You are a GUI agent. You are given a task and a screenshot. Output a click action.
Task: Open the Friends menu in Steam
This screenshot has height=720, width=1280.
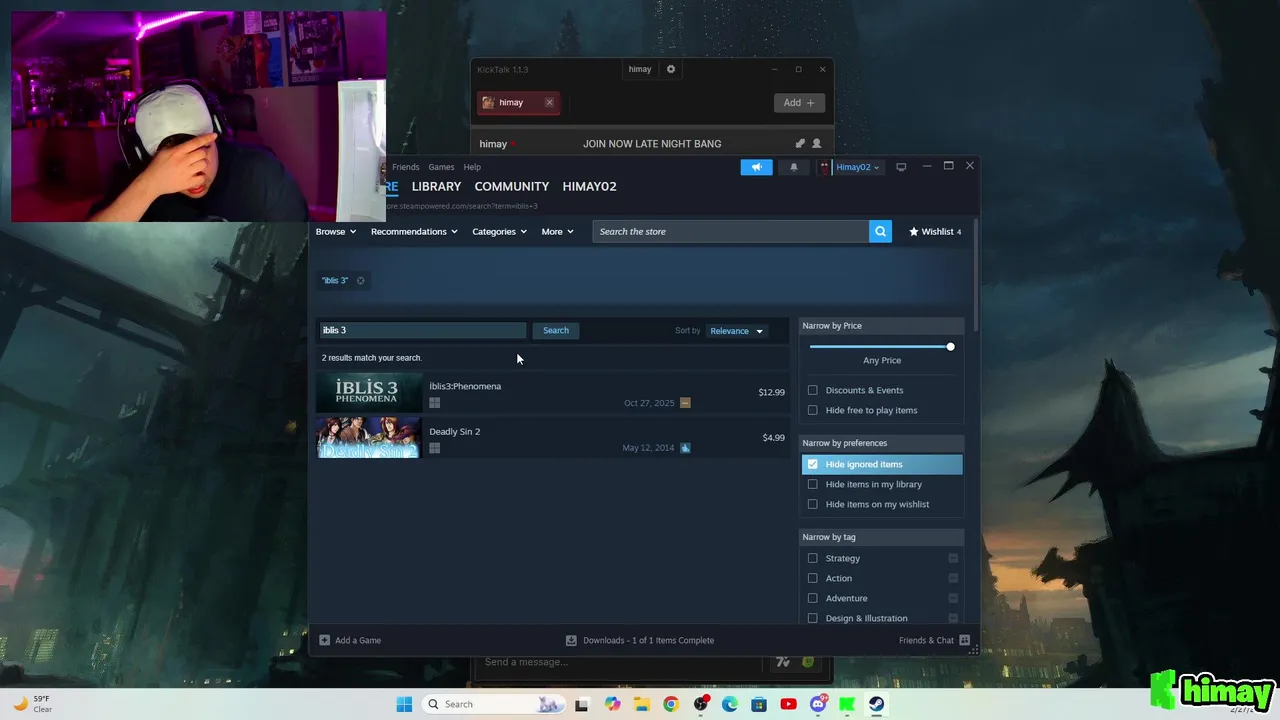(405, 167)
